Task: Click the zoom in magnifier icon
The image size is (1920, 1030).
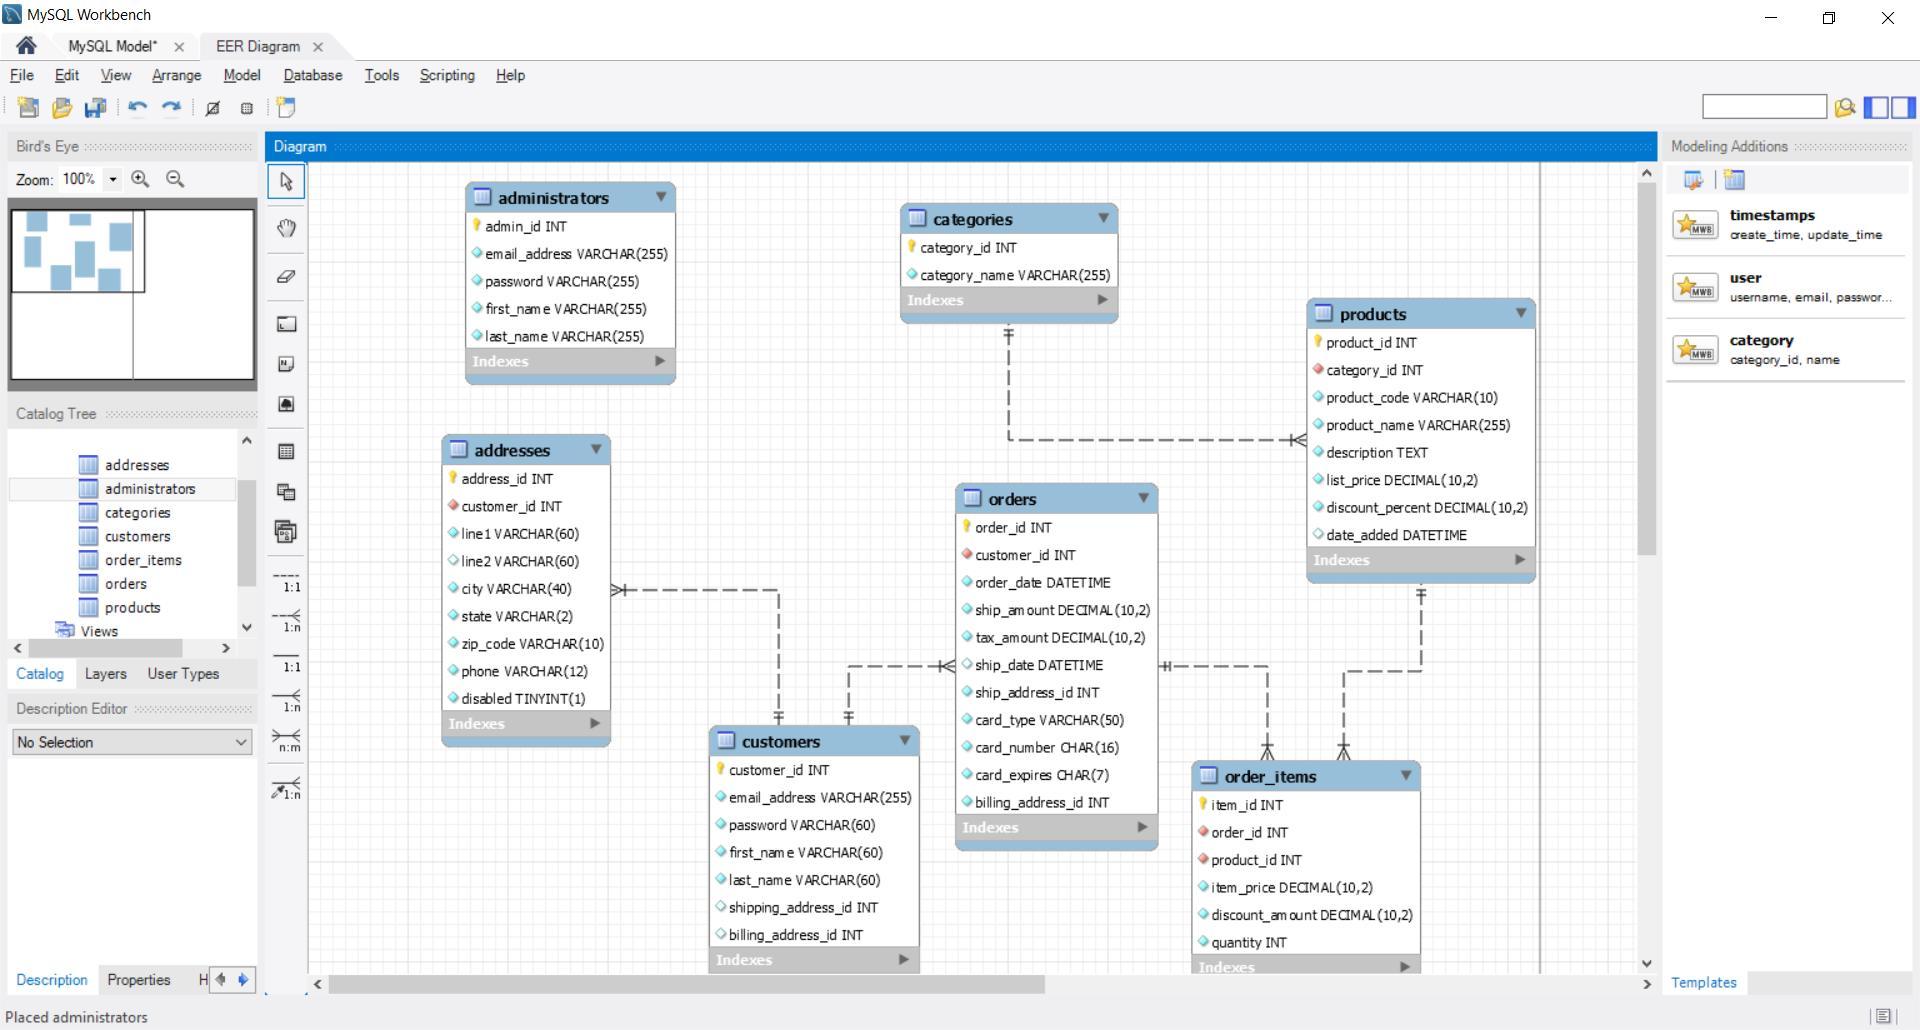Action: [140, 179]
